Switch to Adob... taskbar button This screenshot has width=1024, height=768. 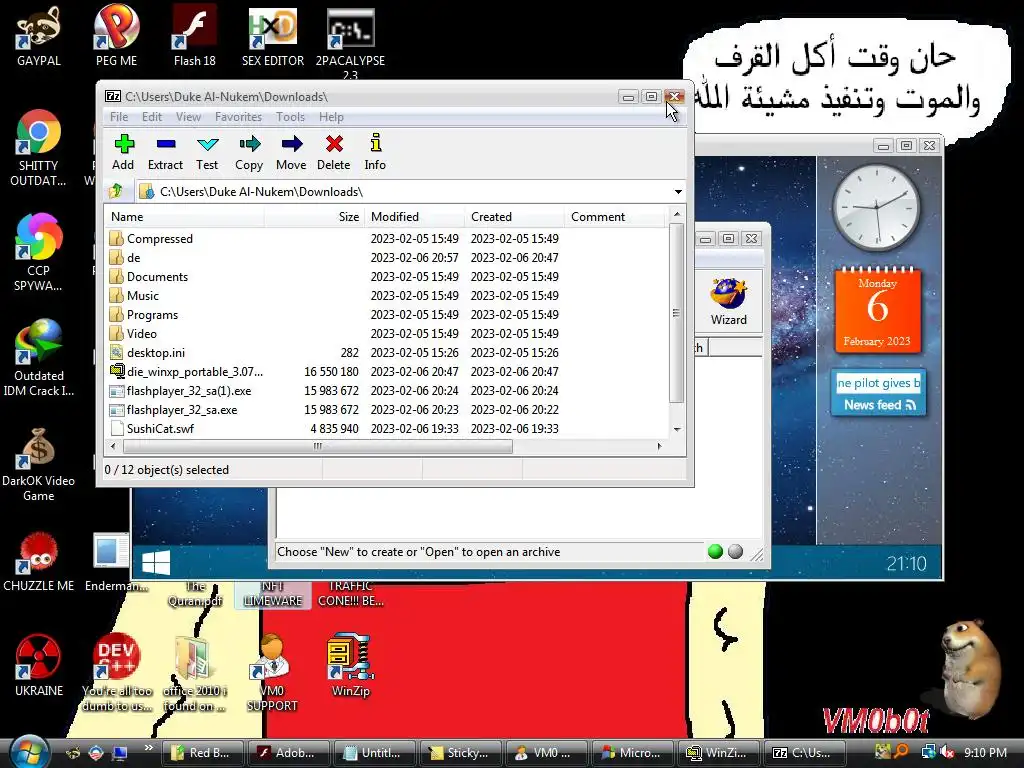pyautogui.click(x=287, y=753)
